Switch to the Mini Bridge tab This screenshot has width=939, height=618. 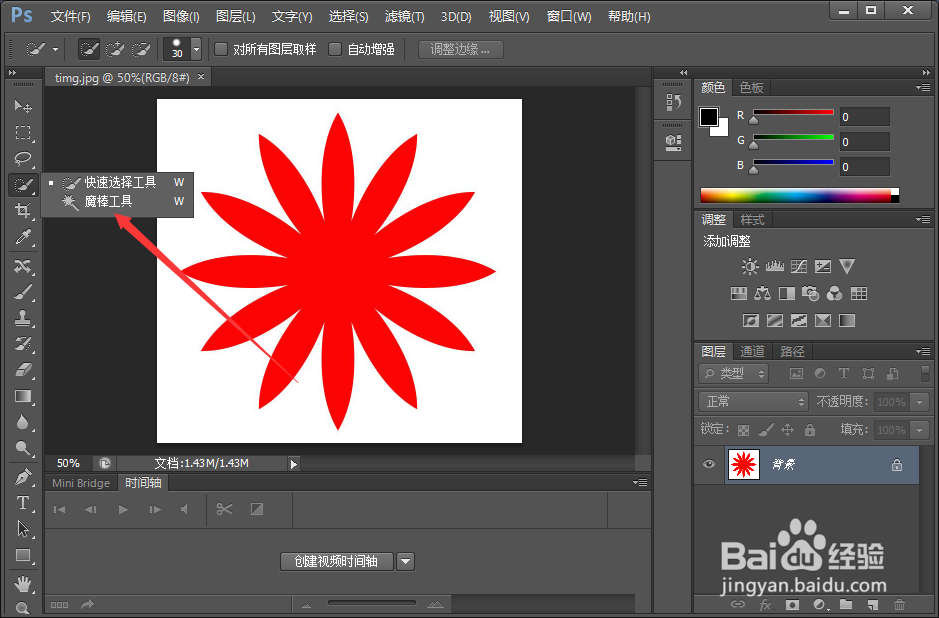coord(81,483)
